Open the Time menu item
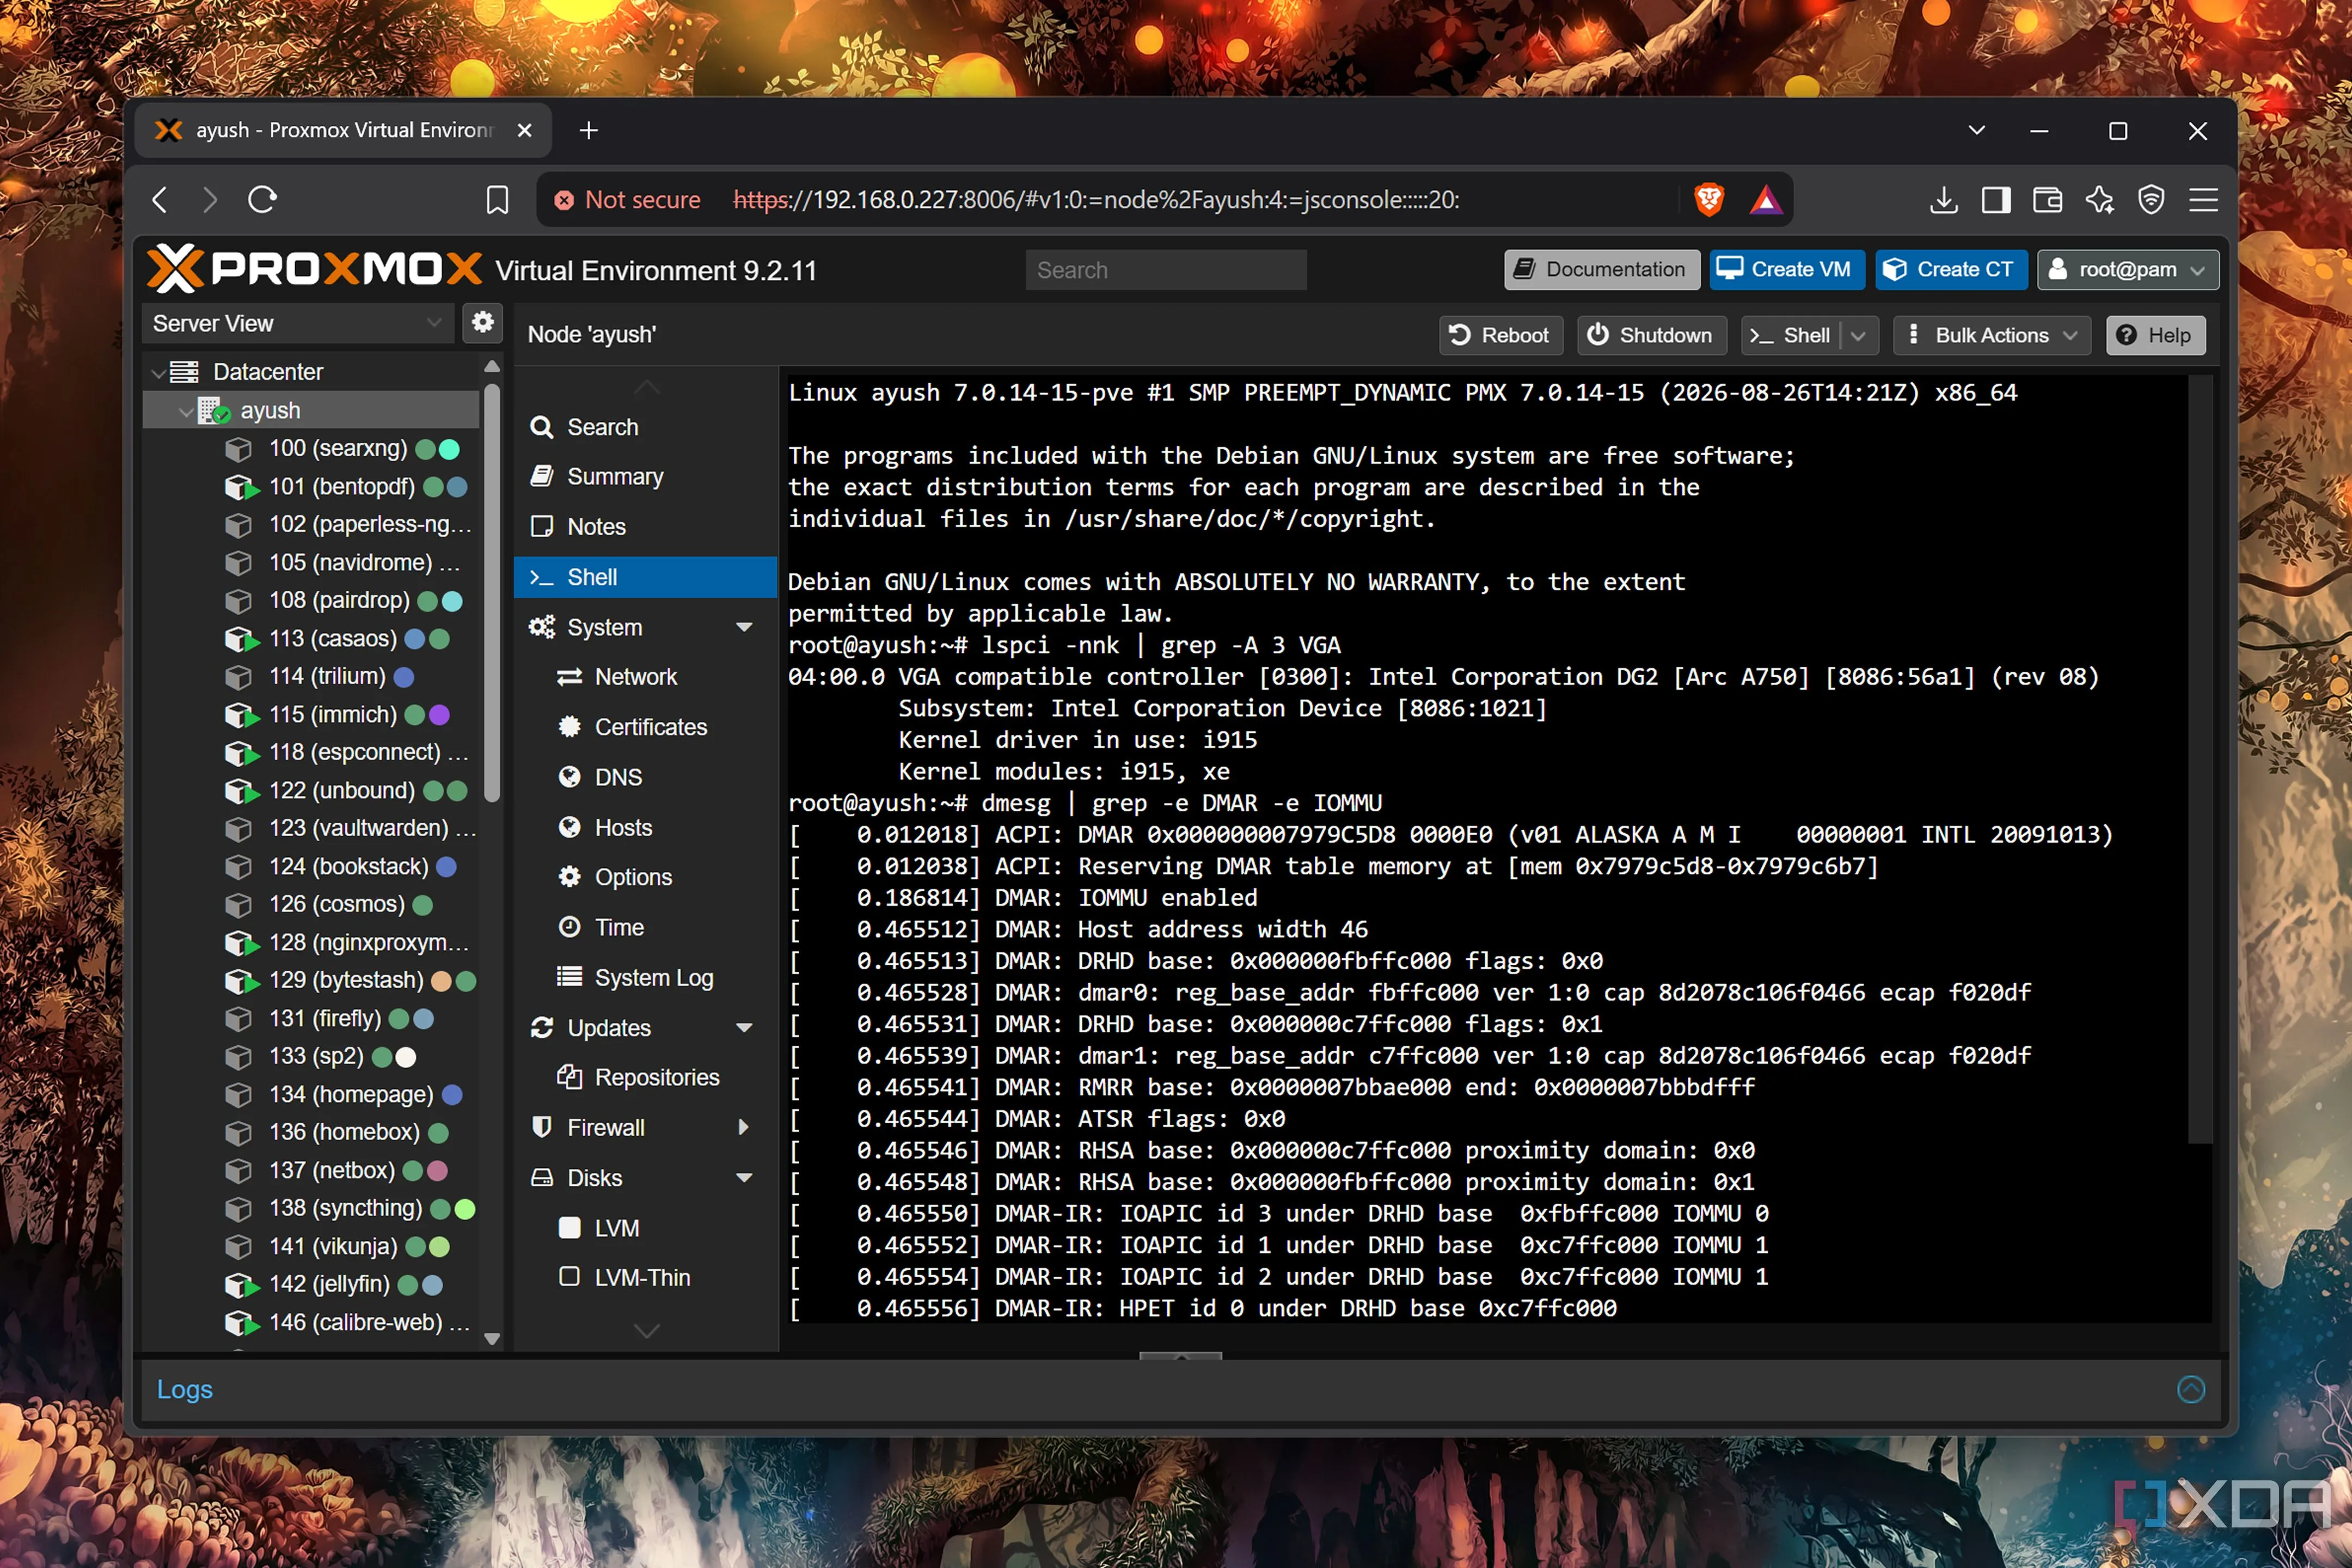Screen dimensions: 2352x1568 coord(645,927)
